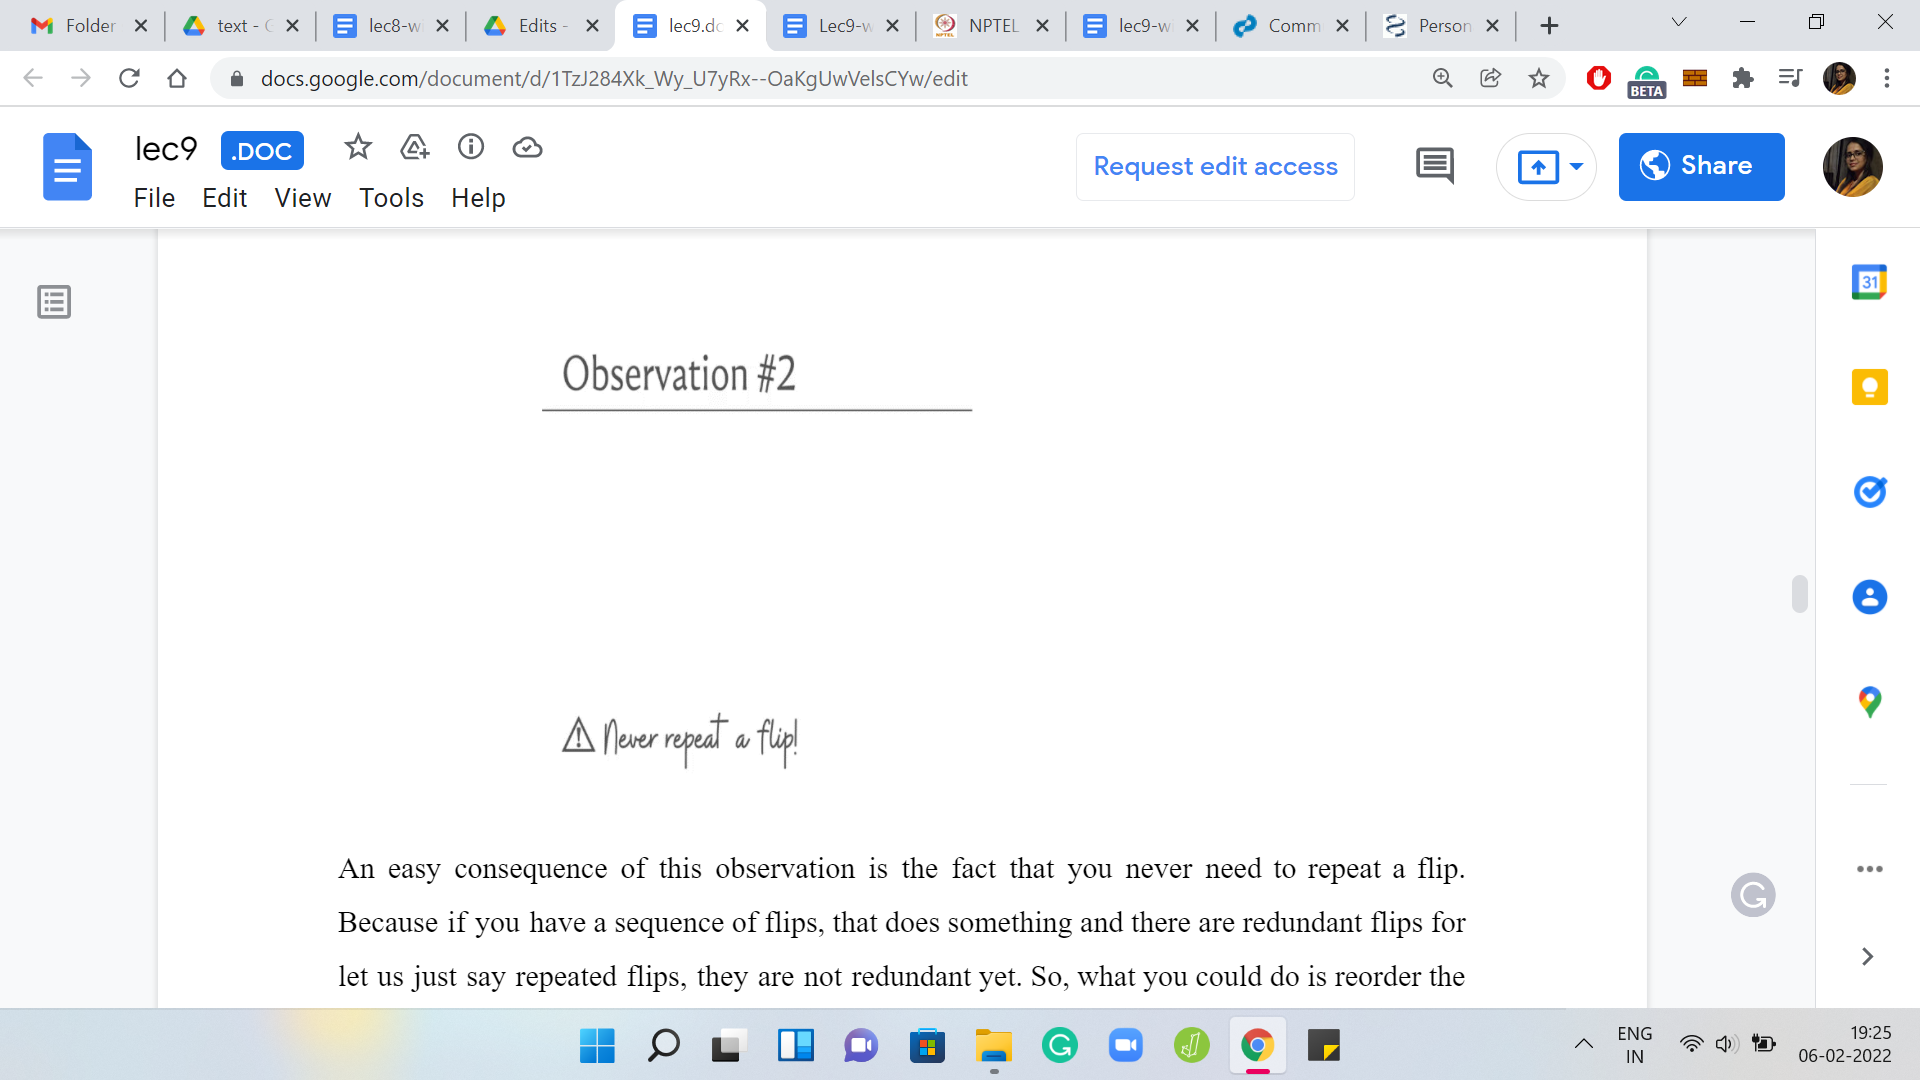Open Contacts side panel

click(x=1869, y=597)
